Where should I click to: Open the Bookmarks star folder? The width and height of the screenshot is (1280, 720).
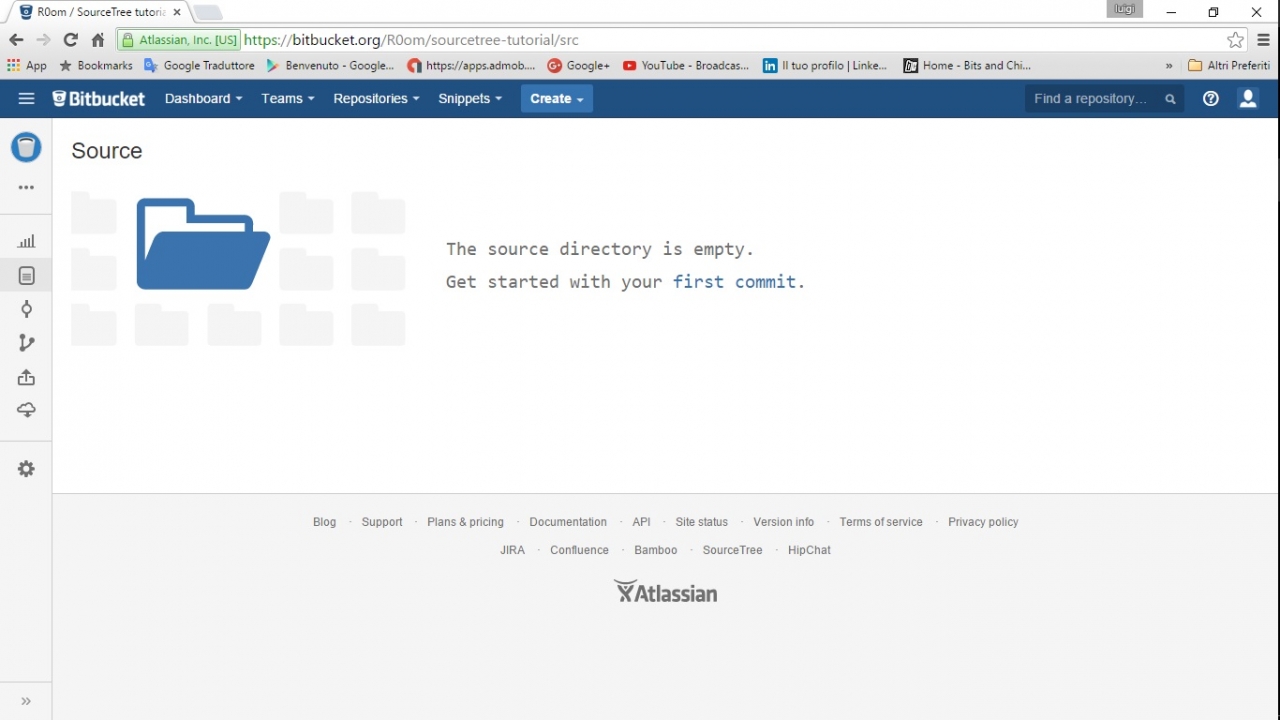click(96, 65)
